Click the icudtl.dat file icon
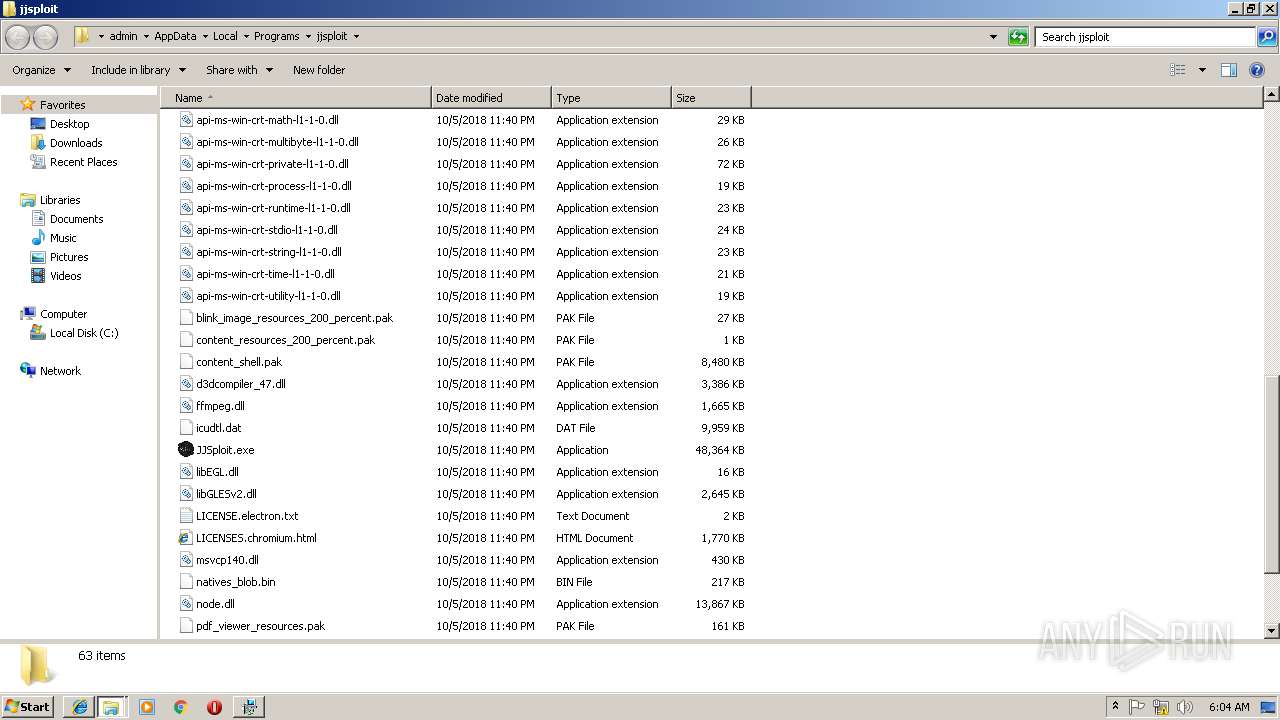The image size is (1280, 720). tap(185, 428)
